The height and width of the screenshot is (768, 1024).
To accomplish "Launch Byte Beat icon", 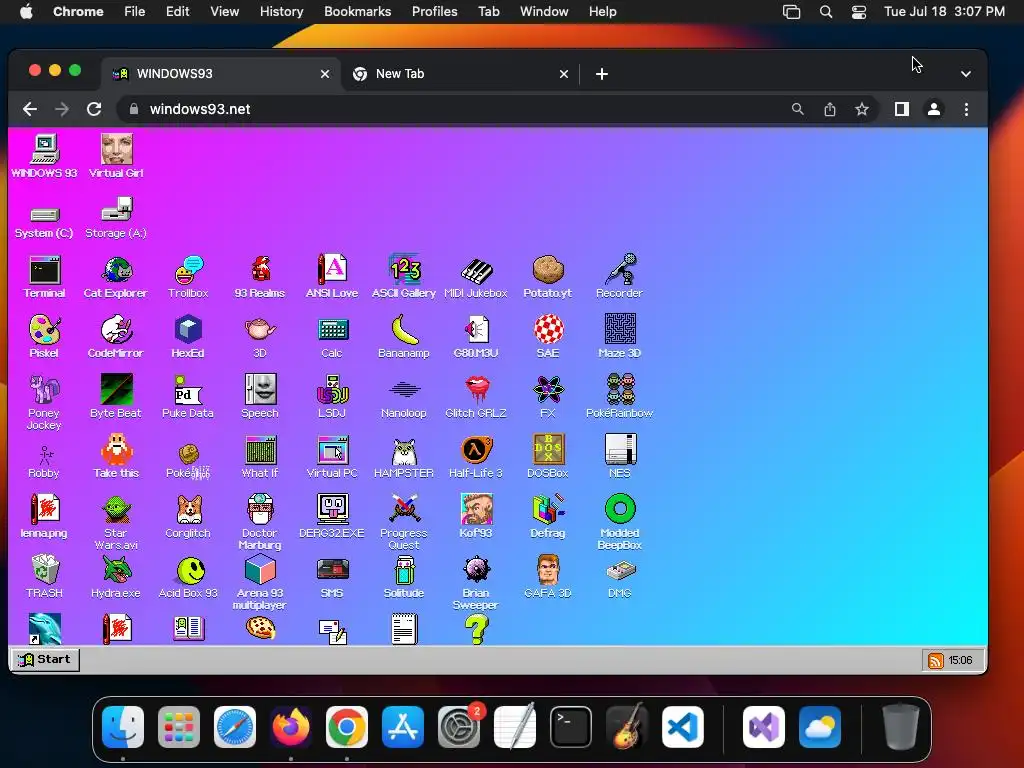I will [x=116, y=397].
